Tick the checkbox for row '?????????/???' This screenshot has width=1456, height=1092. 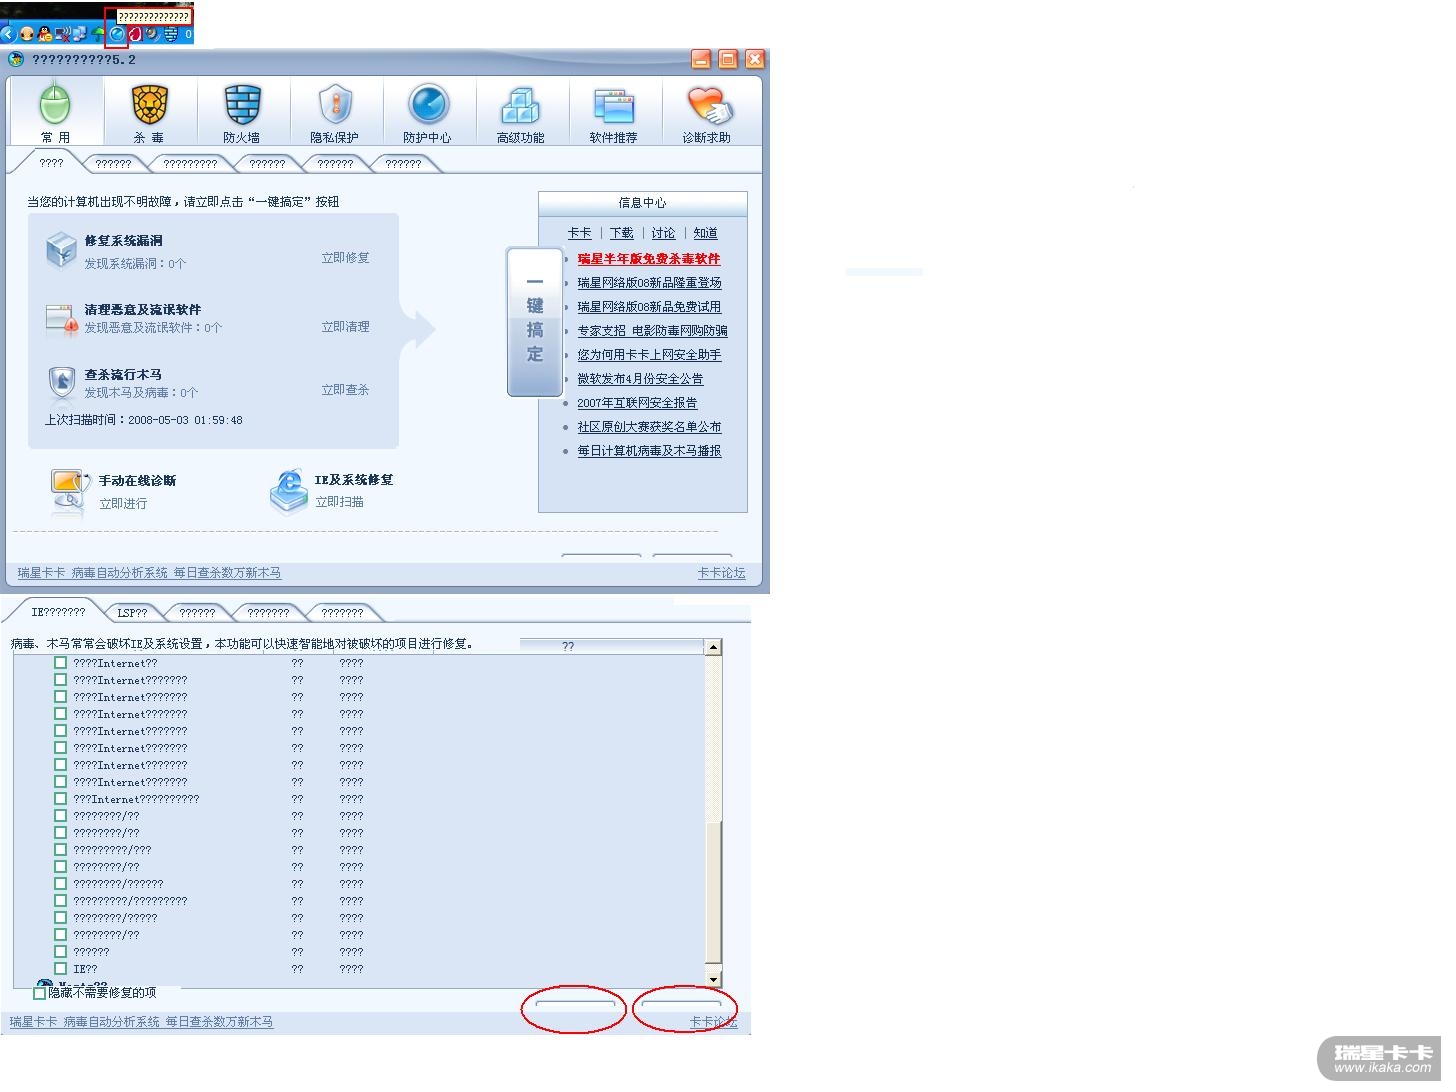coord(60,850)
